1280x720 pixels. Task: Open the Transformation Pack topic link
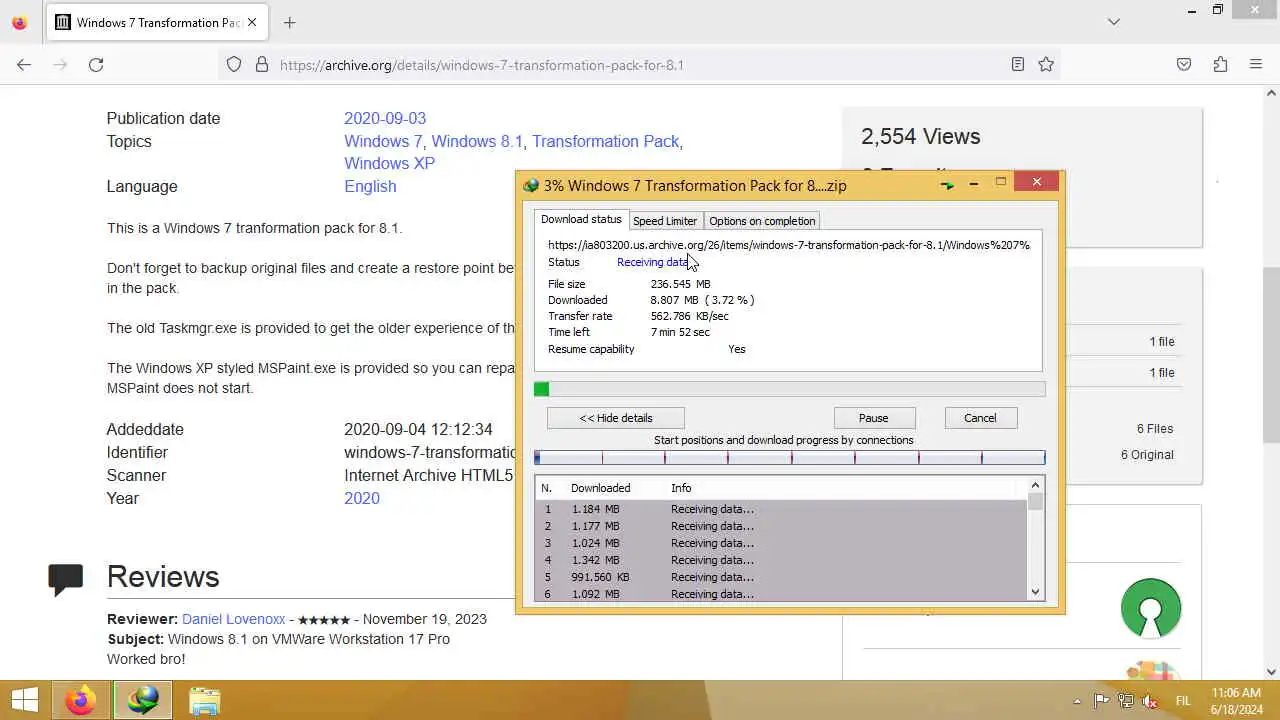click(605, 141)
